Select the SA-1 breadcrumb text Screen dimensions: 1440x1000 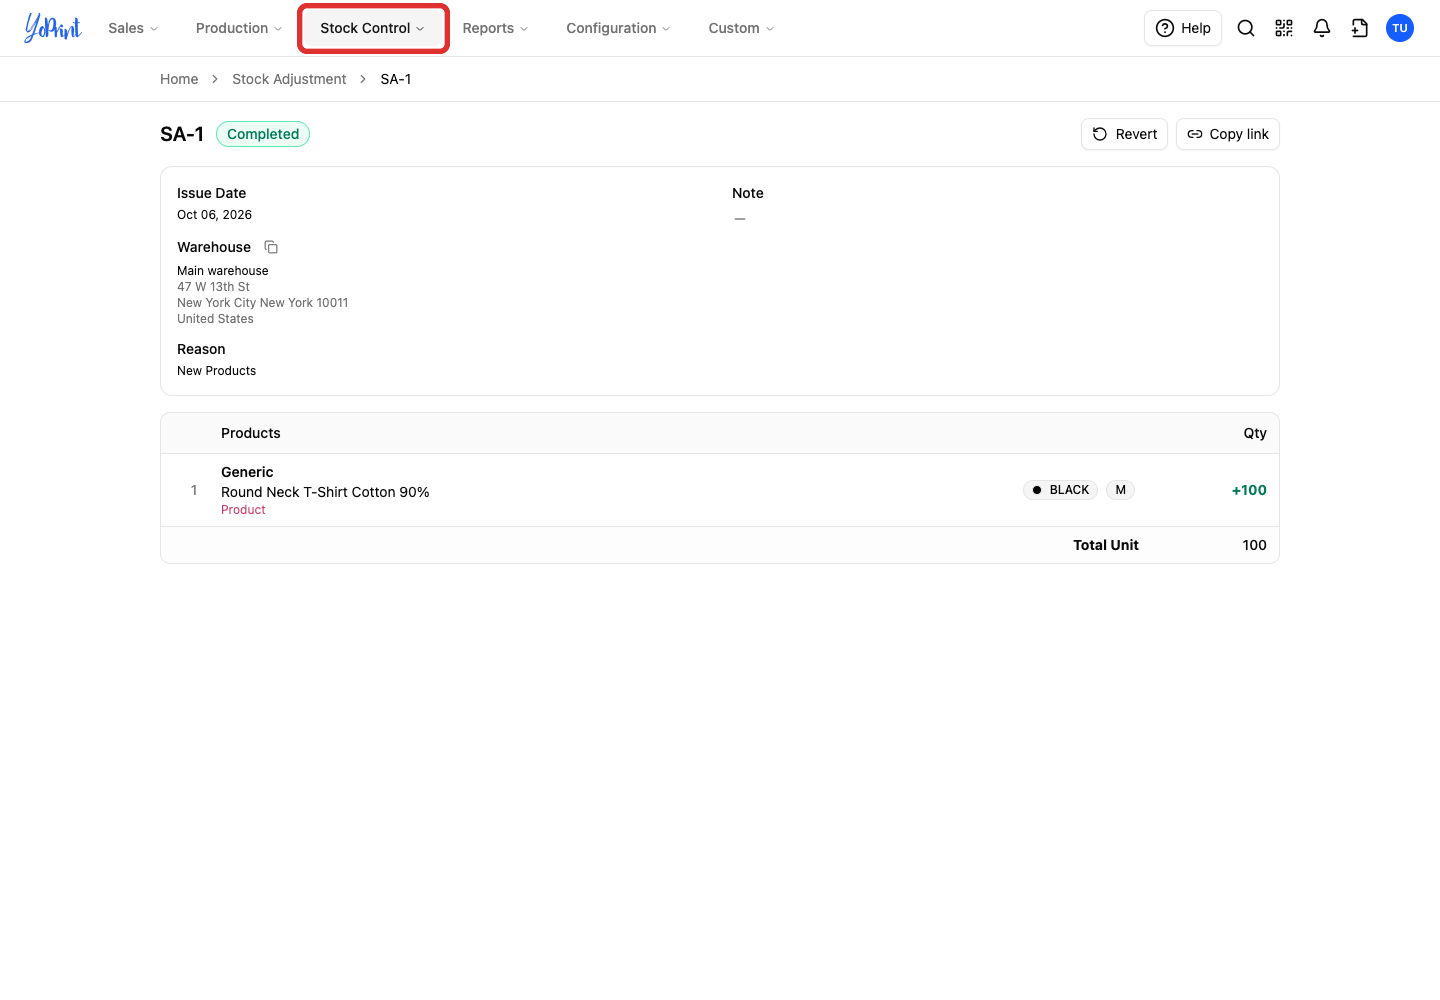(396, 79)
